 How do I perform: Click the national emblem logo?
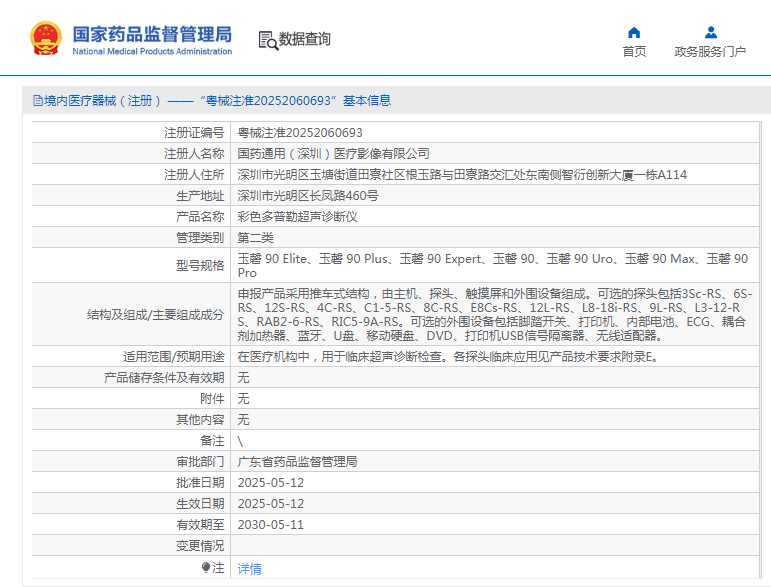[x=46, y=38]
